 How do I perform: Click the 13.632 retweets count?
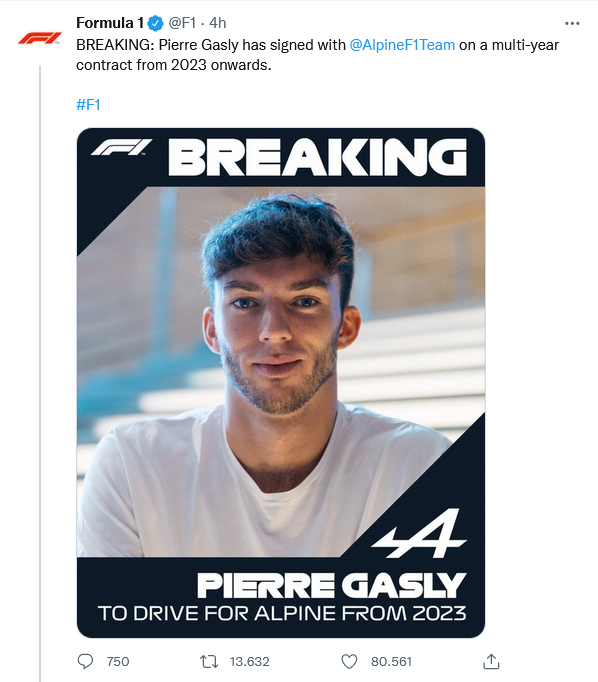pos(250,662)
